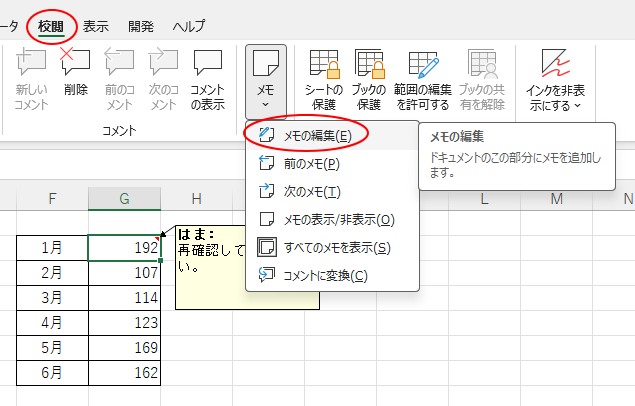Click cell containing 114
Image resolution: width=635 pixels, height=406 pixels.
point(124,298)
